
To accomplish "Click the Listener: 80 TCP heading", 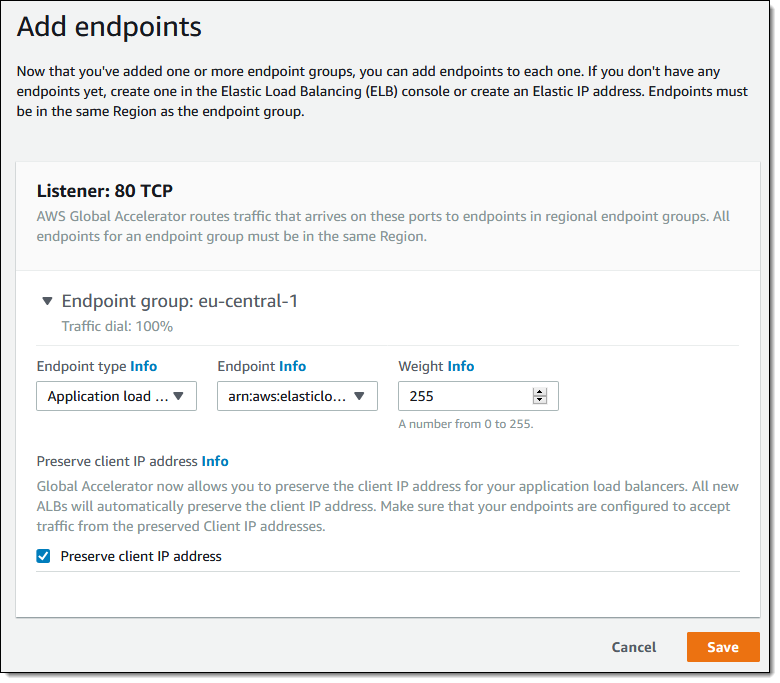I will click(x=106, y=190).
